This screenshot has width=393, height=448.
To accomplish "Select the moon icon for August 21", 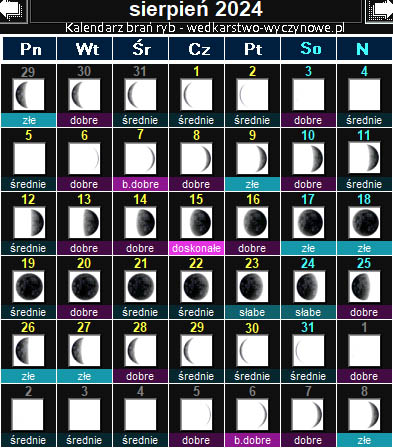I will 140,287.
